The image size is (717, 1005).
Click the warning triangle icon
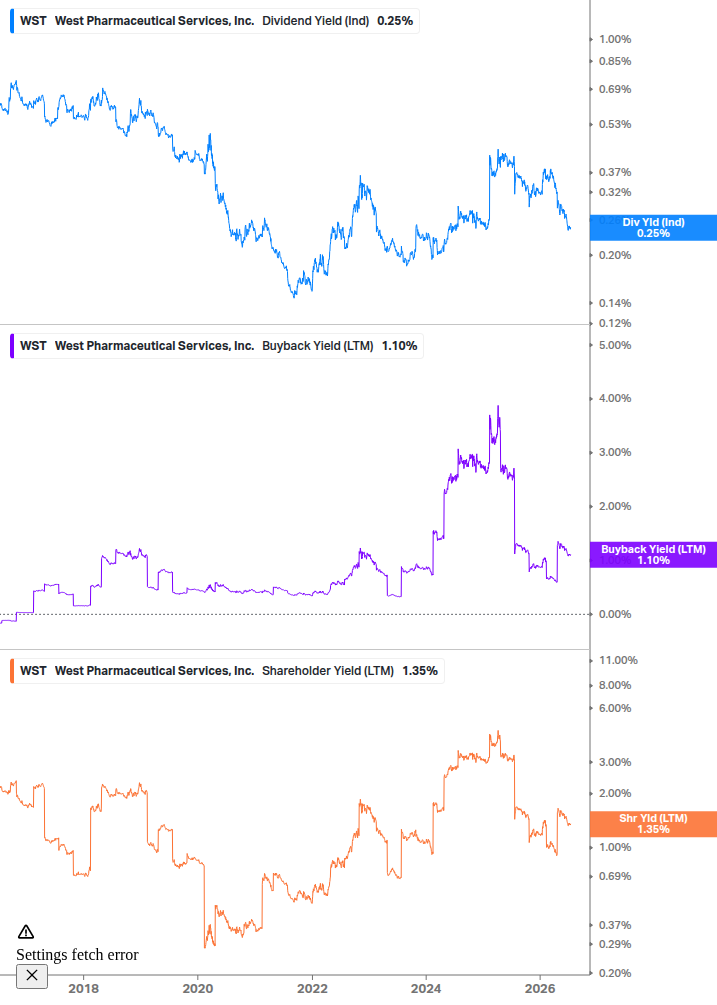(x=26, y=932)
